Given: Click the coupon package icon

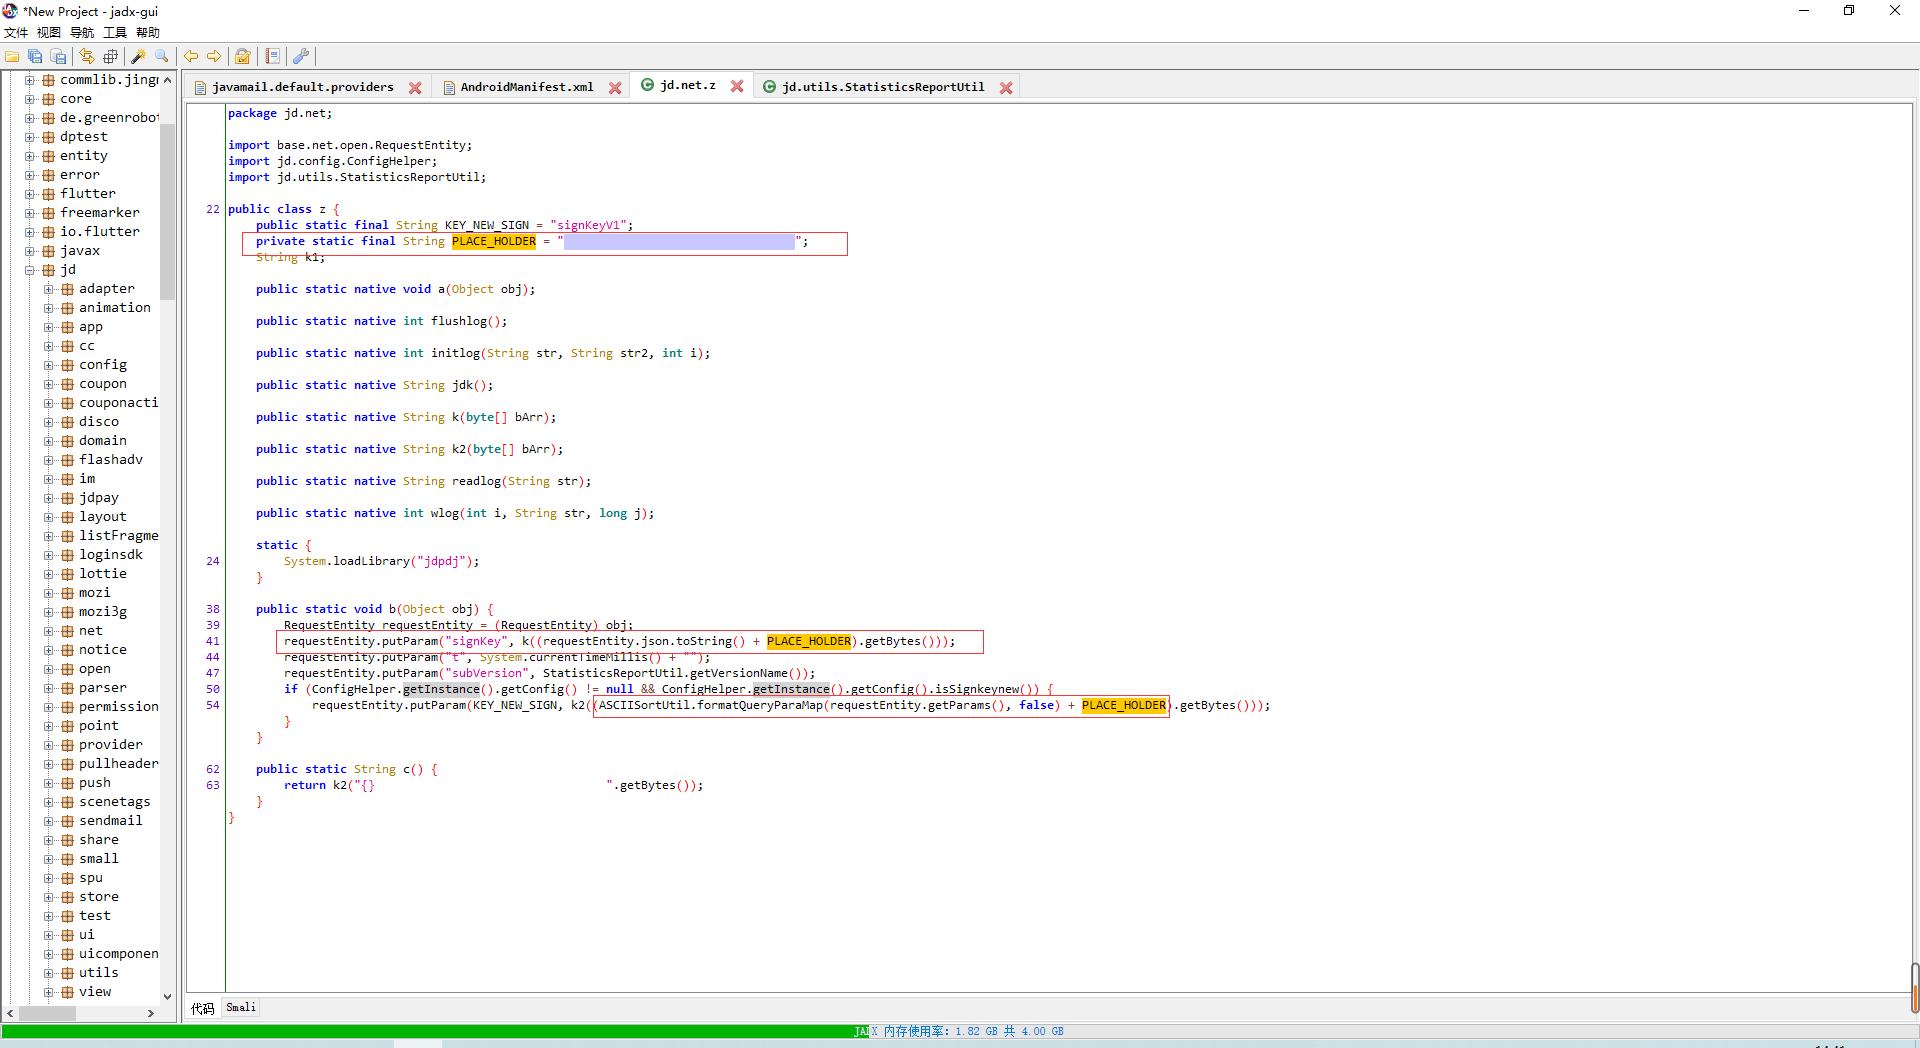Looking at the screenshot, I should (68, 384).
